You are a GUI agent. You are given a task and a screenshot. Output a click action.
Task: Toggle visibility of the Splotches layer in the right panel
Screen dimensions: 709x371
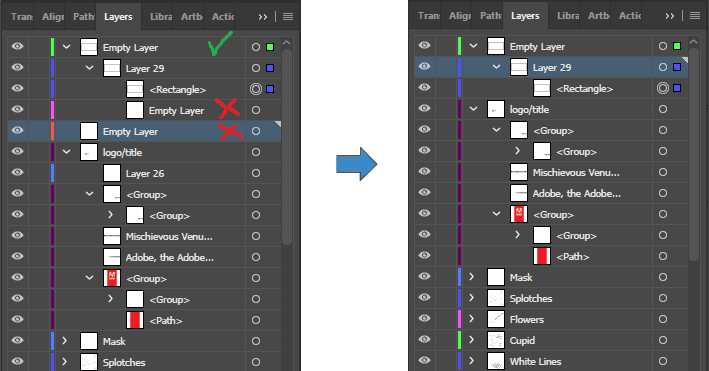tap(424, 297)
